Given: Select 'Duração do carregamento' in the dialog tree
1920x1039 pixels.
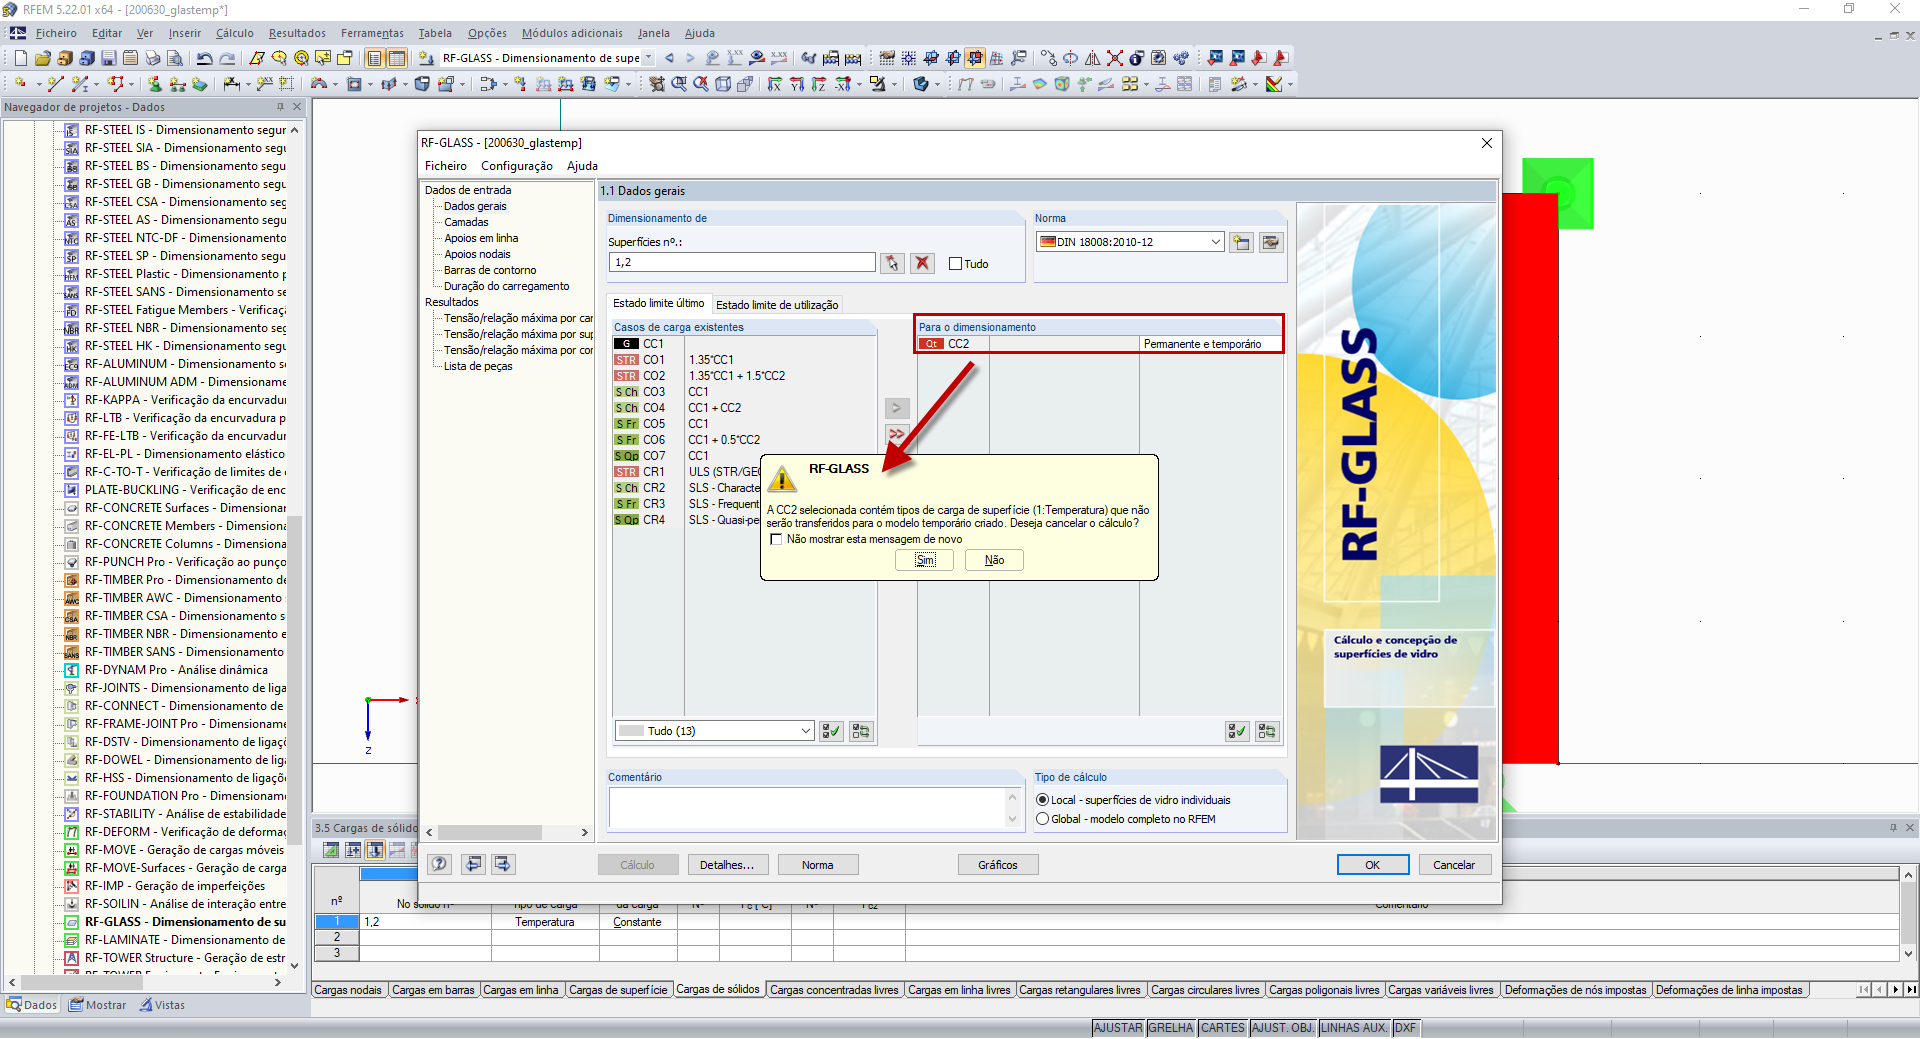Looking at the screenshot, I should (506, 286).
